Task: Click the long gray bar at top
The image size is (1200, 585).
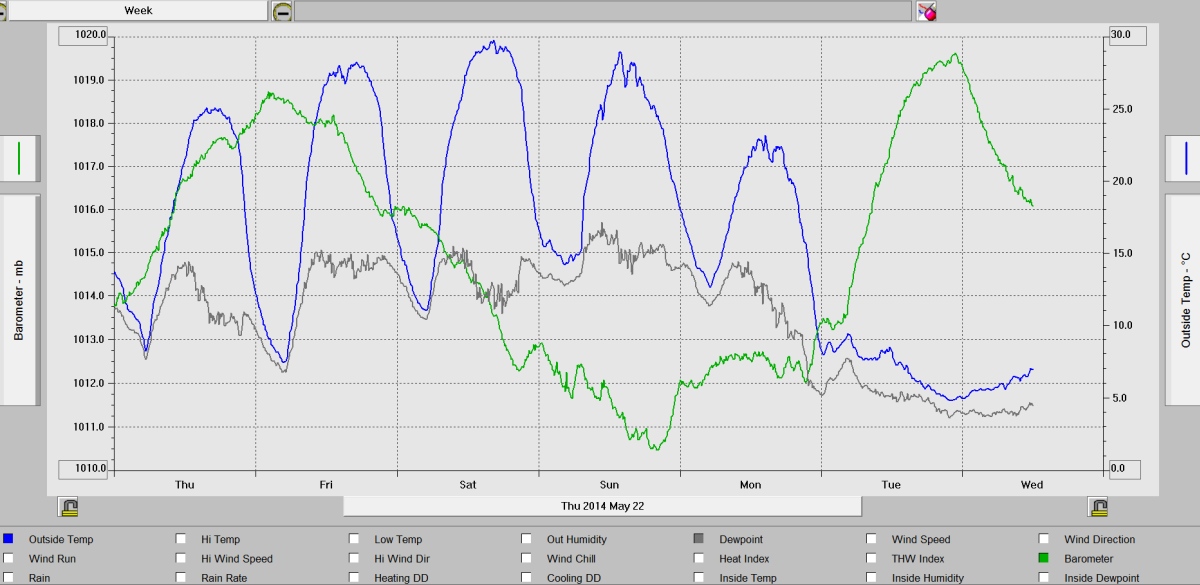Action: coord(604,11)
